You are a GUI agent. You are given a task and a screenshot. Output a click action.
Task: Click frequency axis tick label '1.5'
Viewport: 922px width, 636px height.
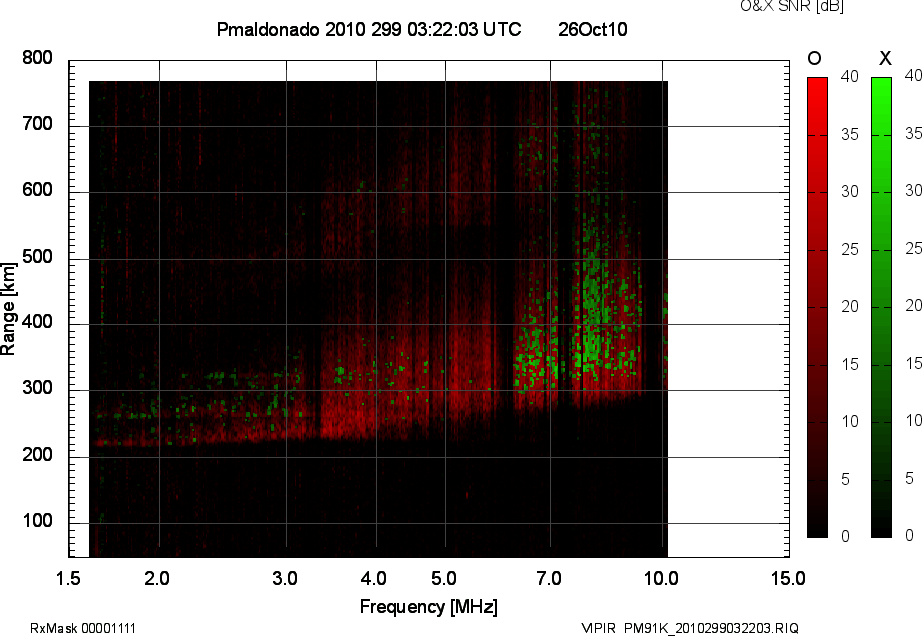point(68,579)
